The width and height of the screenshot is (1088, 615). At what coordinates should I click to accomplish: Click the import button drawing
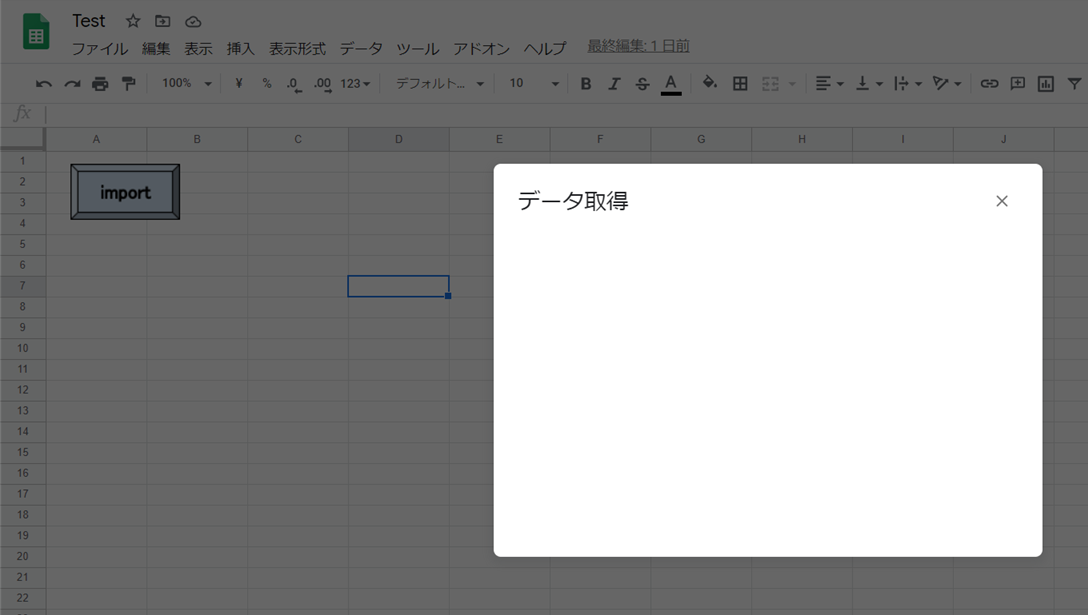pos(125,192)
